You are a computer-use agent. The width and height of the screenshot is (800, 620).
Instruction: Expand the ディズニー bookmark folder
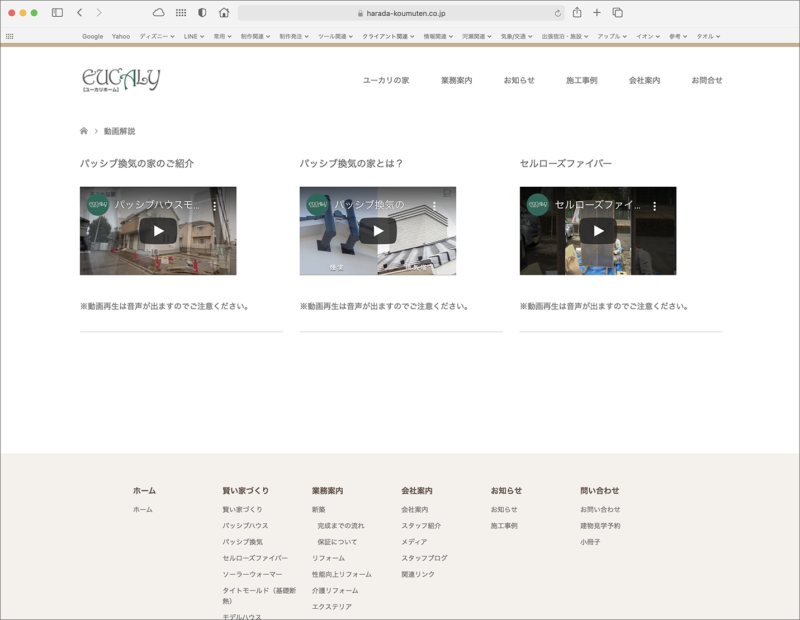(x=157, y=36)
